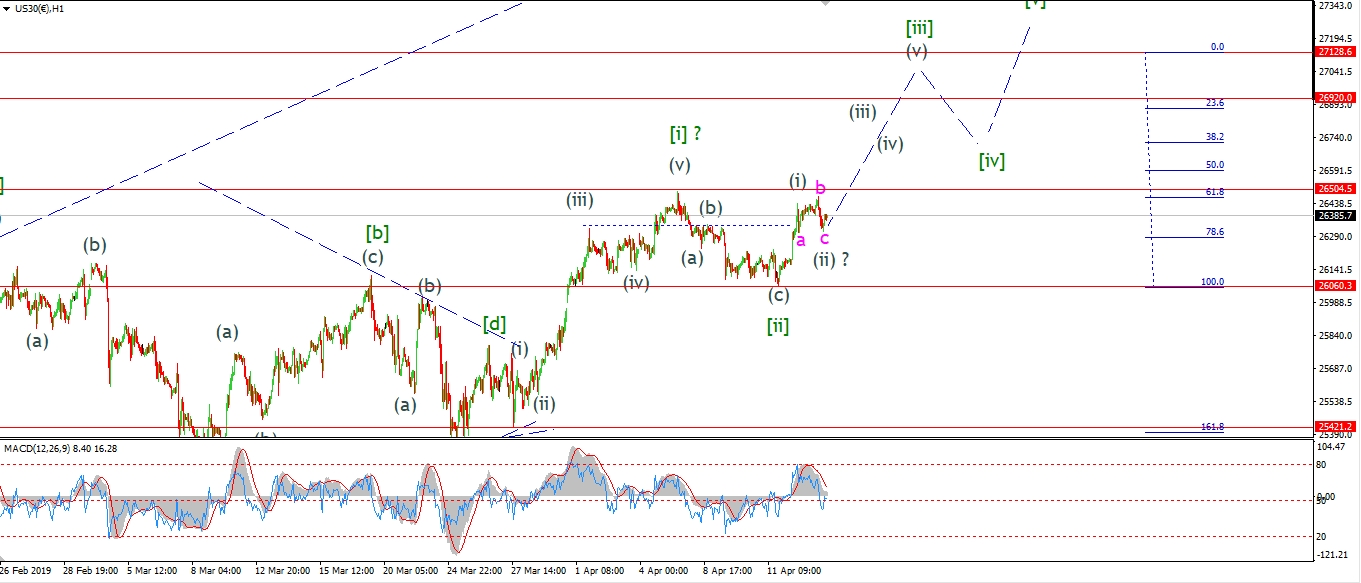Click the chart shift triangle marker at top
Viewport: 1361px width, 583px height.
[x=824, y=4]
